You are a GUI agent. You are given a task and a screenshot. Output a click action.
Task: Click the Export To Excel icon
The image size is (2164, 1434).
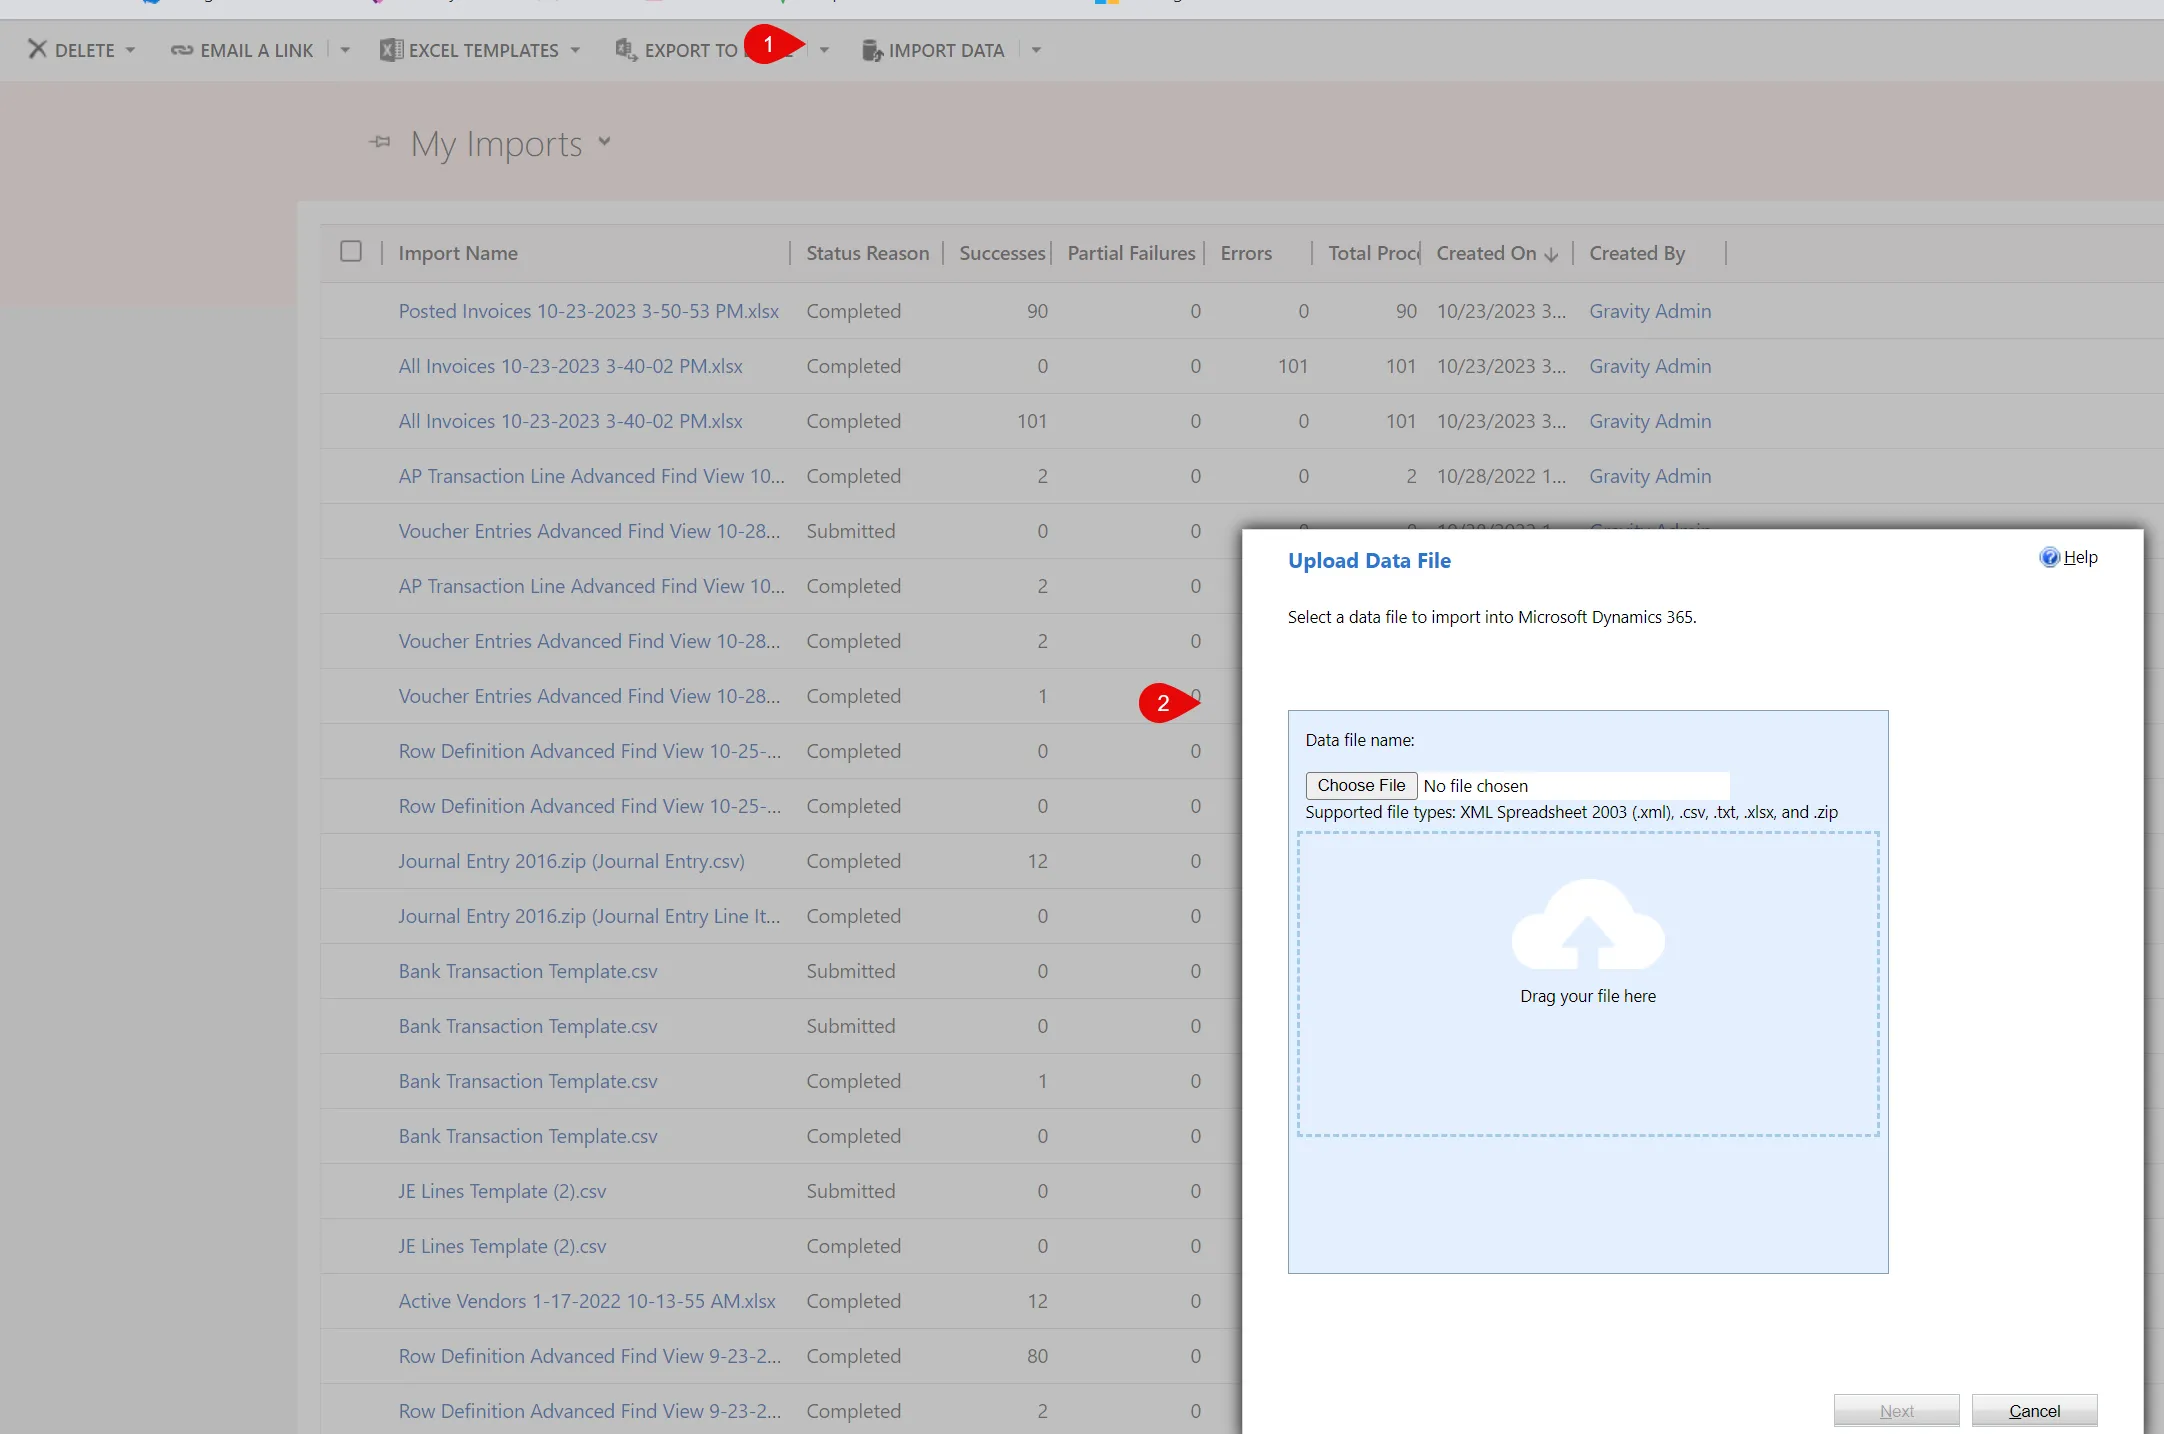[x=626, y=50]
